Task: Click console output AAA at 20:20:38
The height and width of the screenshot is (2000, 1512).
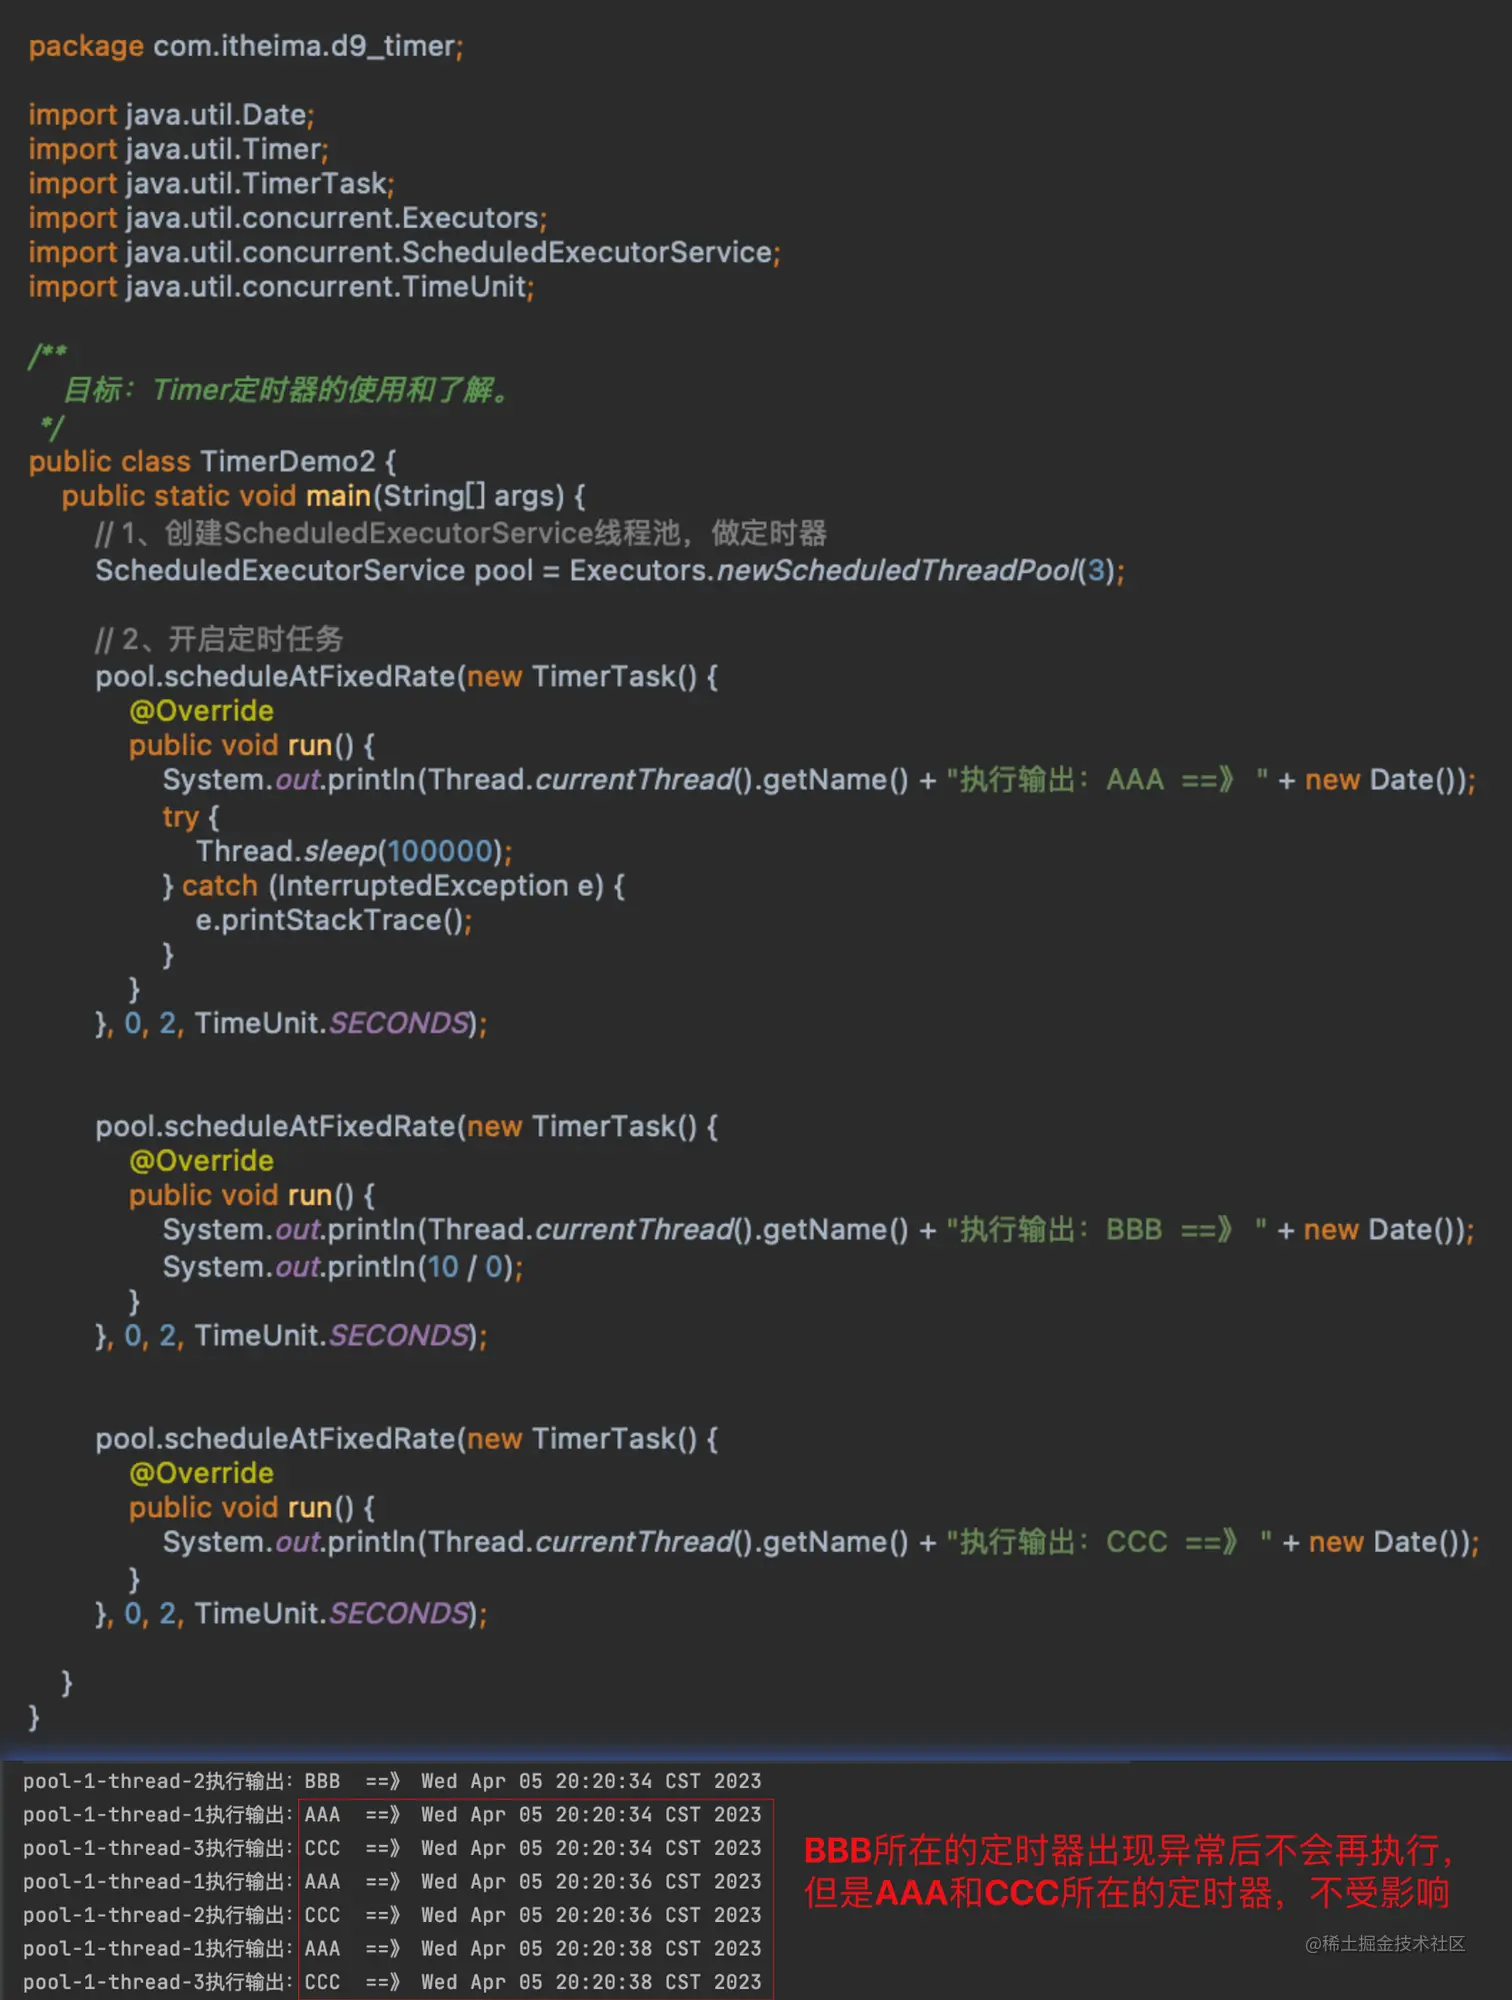Action: click(x=392, y=1948)
